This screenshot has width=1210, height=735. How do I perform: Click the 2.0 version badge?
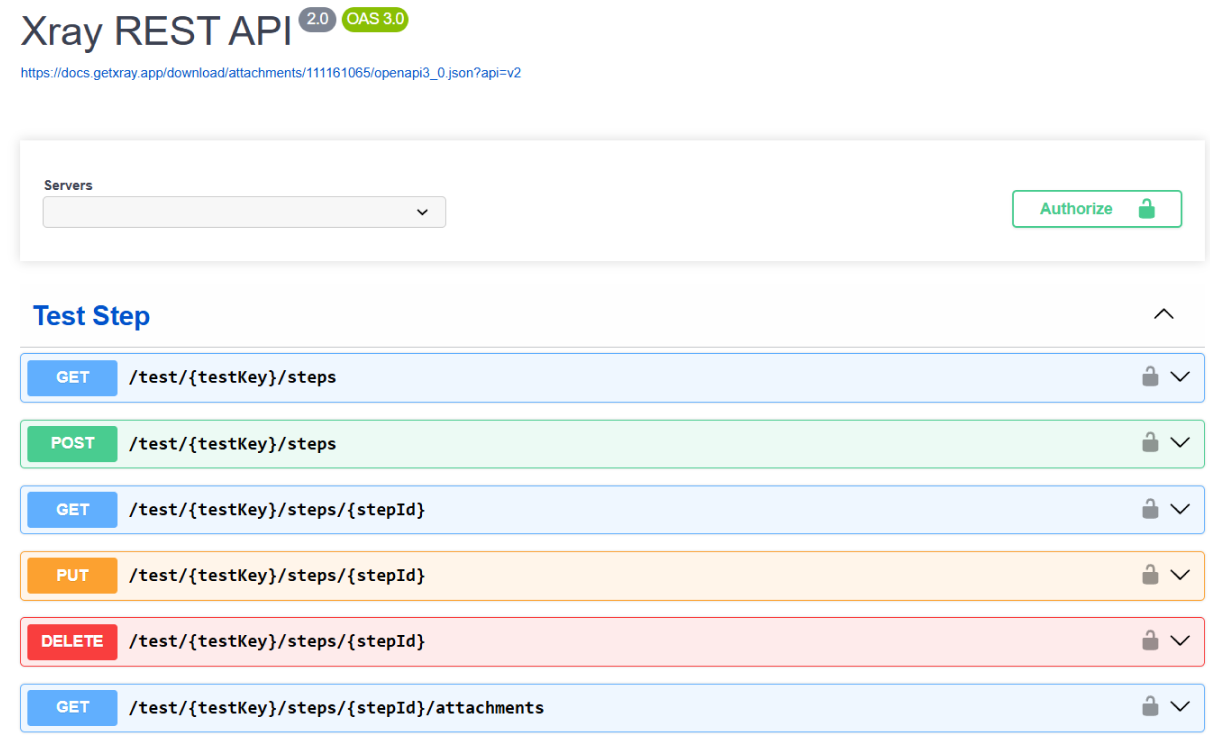pos(317,19)
